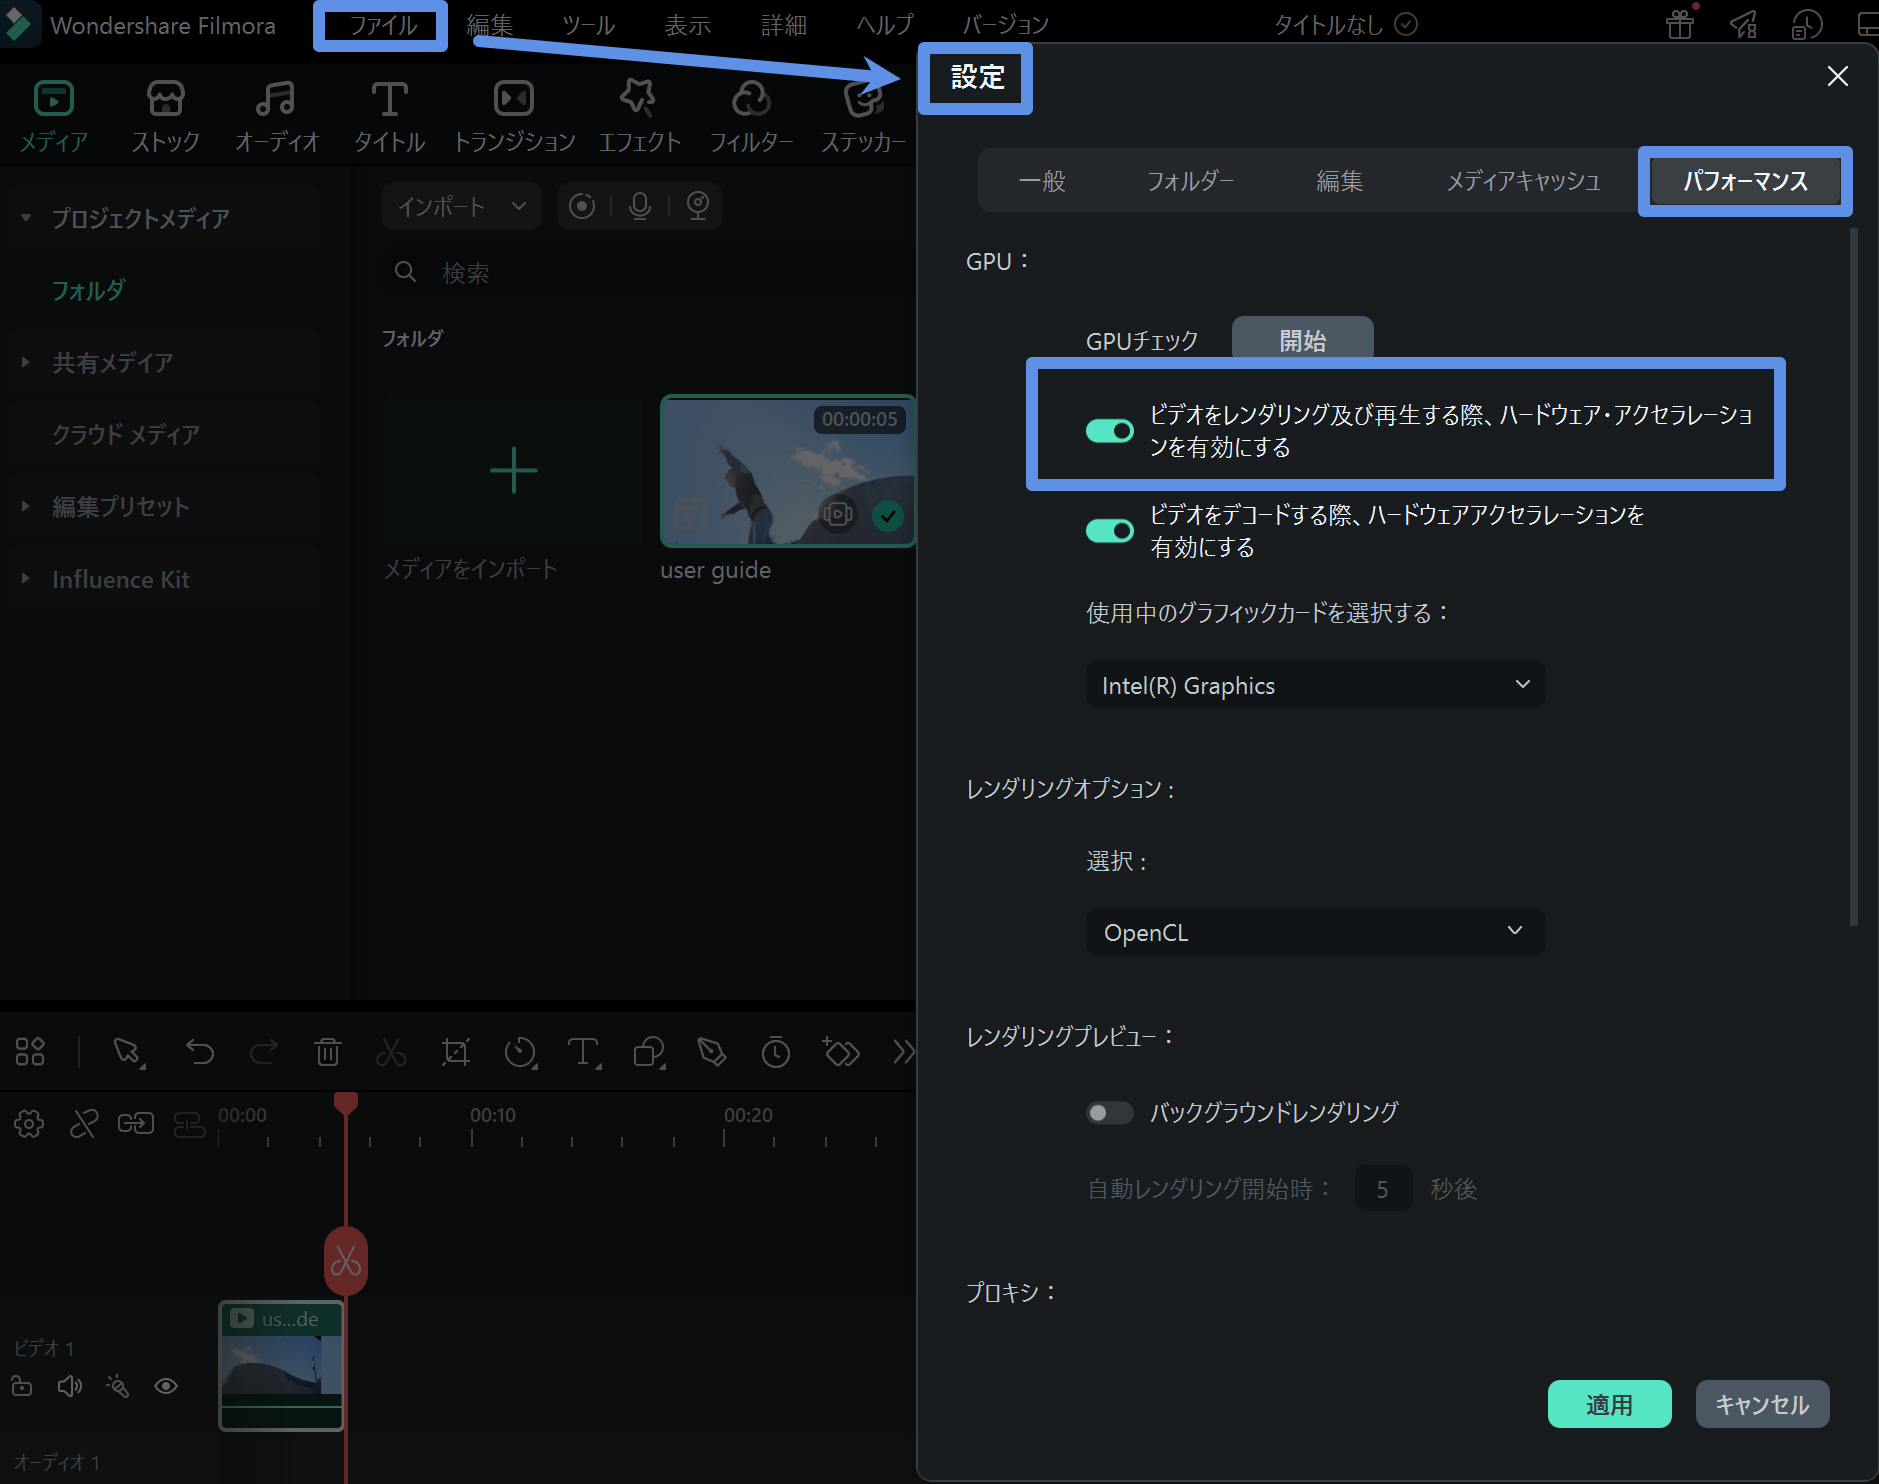Open the Intel(R) Graphics card dropdown

(x=1315, y=685)
